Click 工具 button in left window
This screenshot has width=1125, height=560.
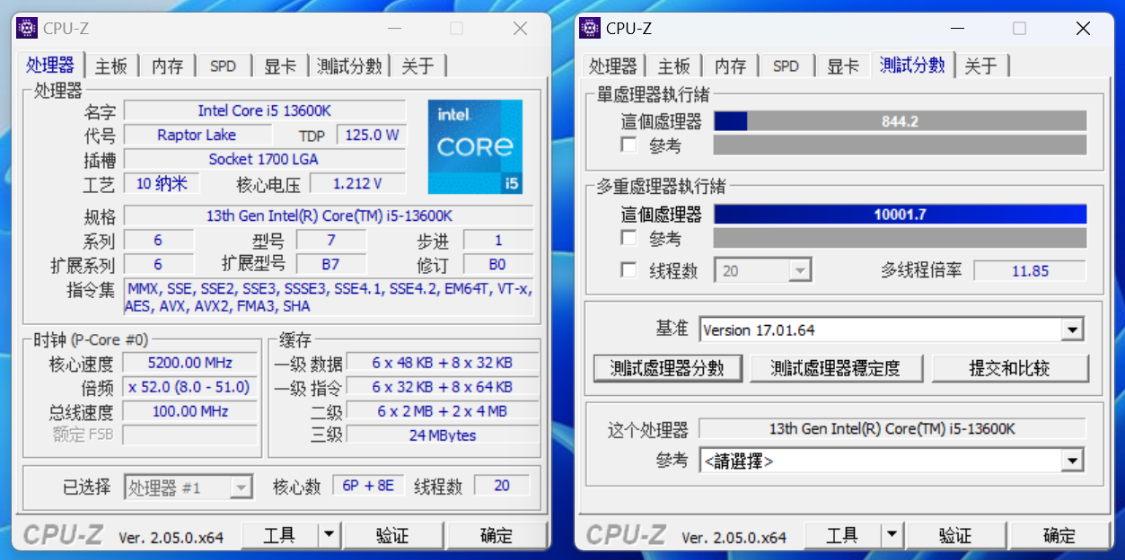(279, 534)
